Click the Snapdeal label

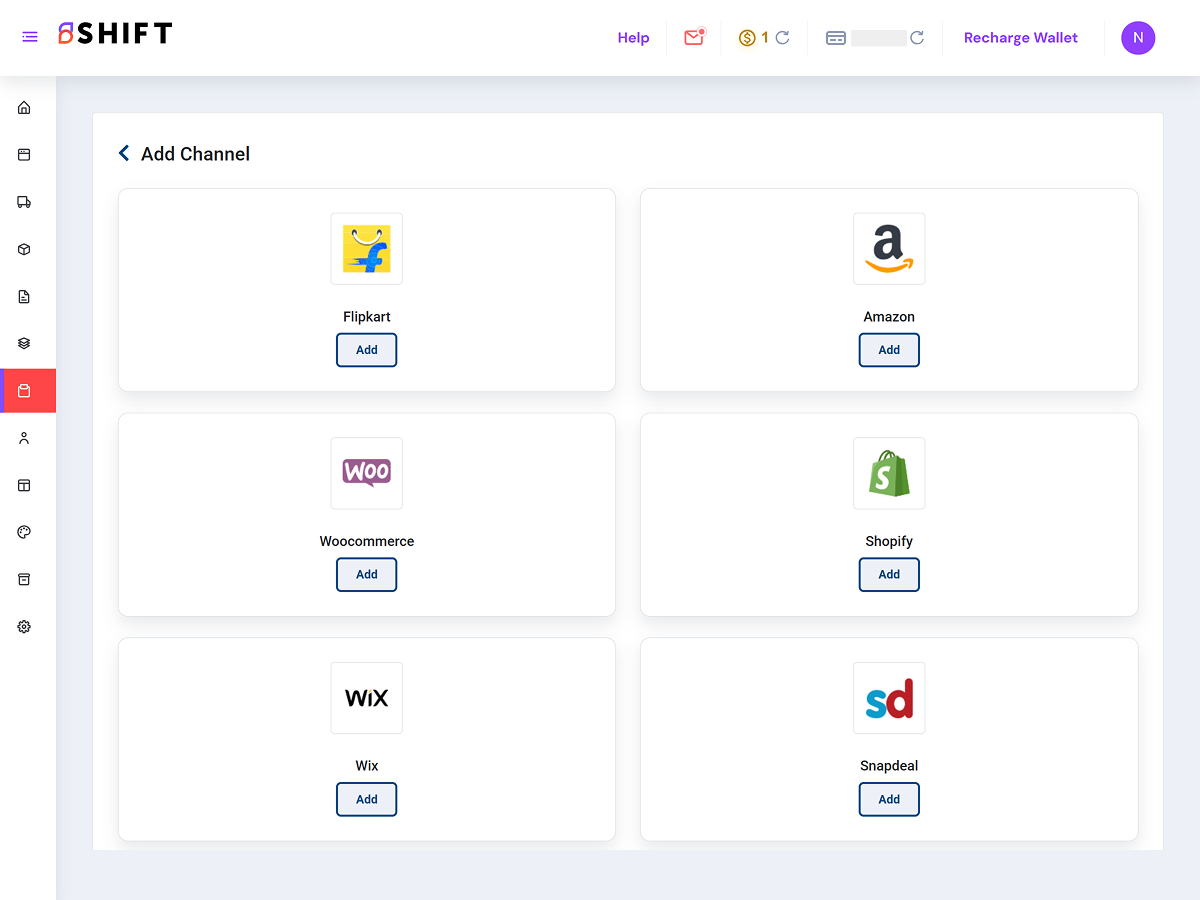coord(889,766)
